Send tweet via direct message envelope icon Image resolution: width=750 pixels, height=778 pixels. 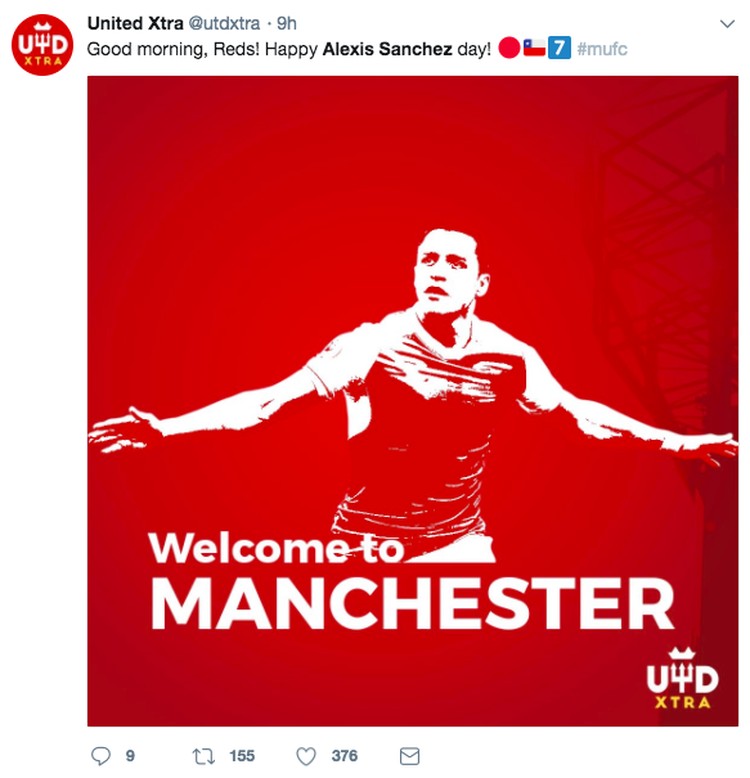coord(410,757)
